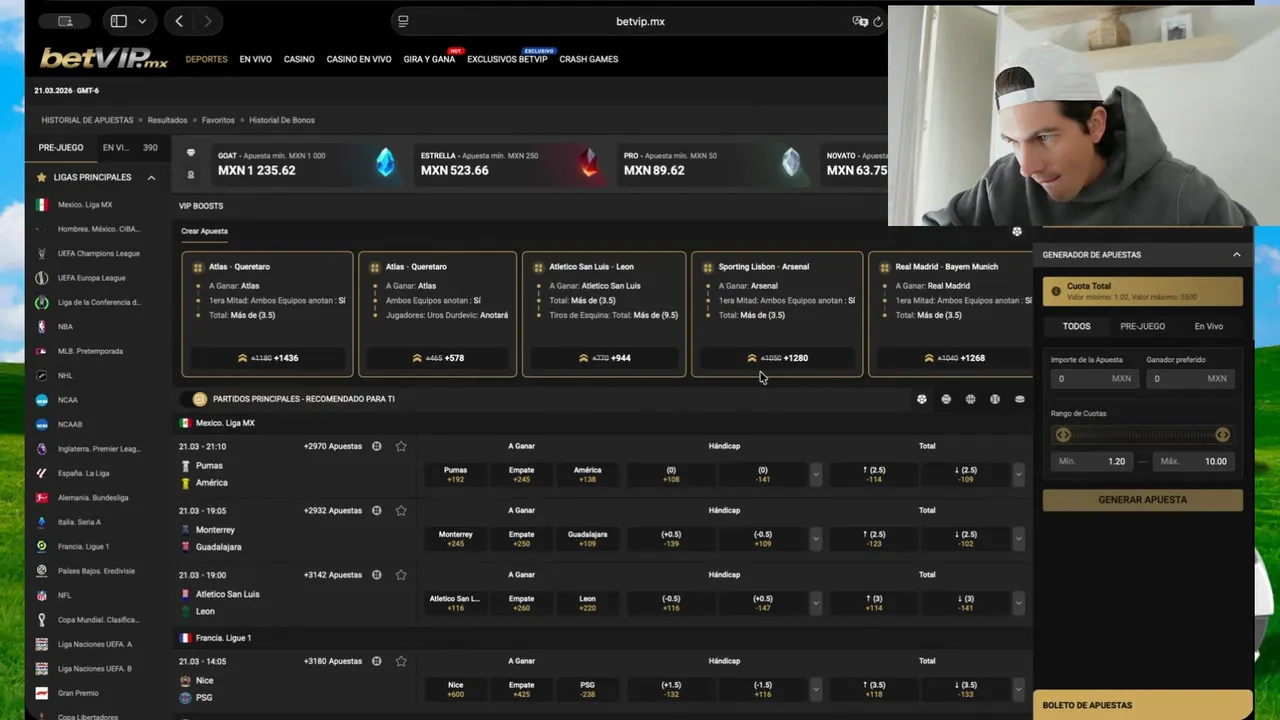Expand Hándicap options for Monterrey vs Guadalajara
The width and height of the screenshot is (1280, 720).
tap(815, 539)
